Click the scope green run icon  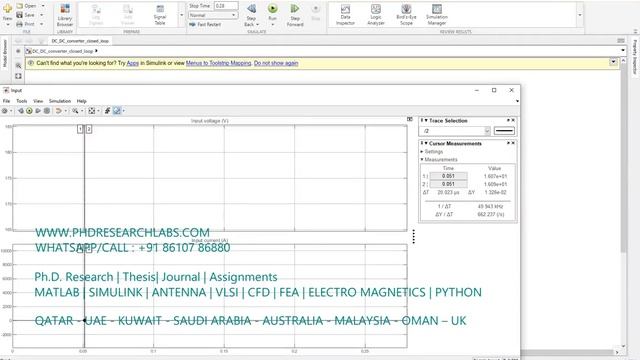point(29,111)
